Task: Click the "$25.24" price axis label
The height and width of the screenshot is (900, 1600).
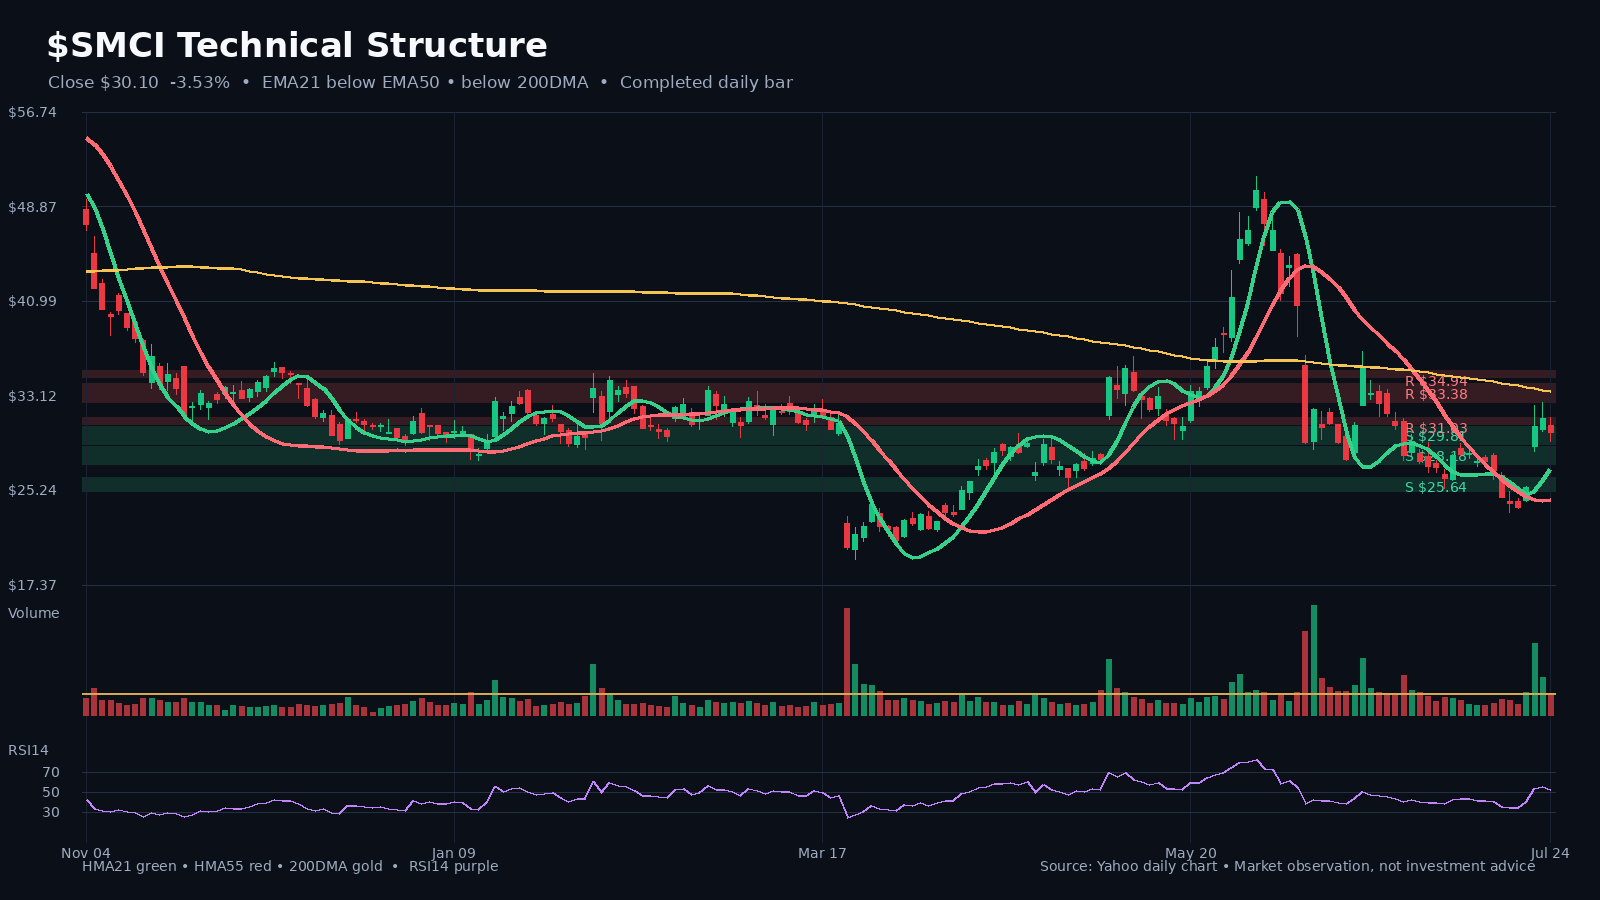Action: coord(32,490)
